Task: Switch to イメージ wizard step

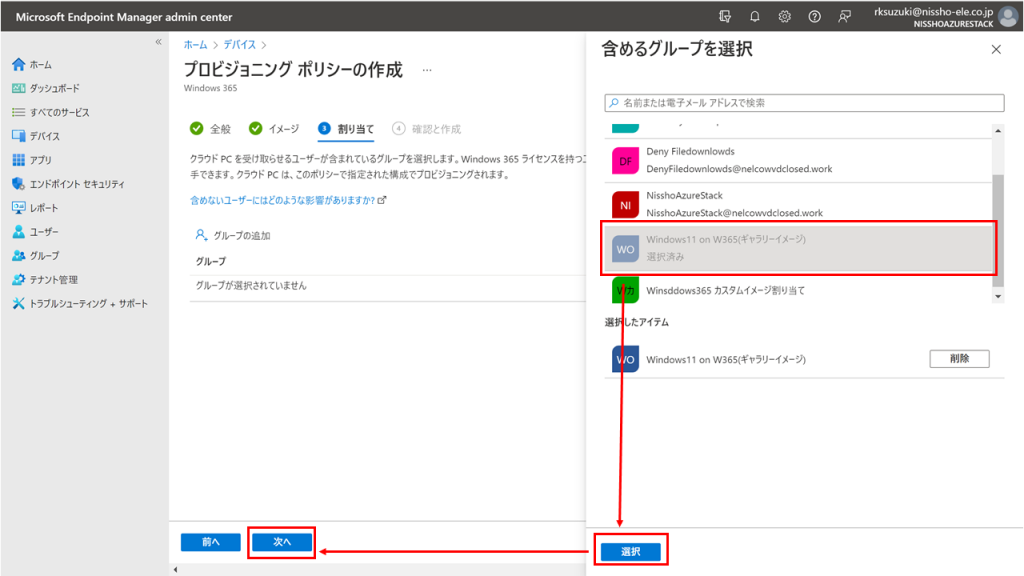Action: [274, 129]
